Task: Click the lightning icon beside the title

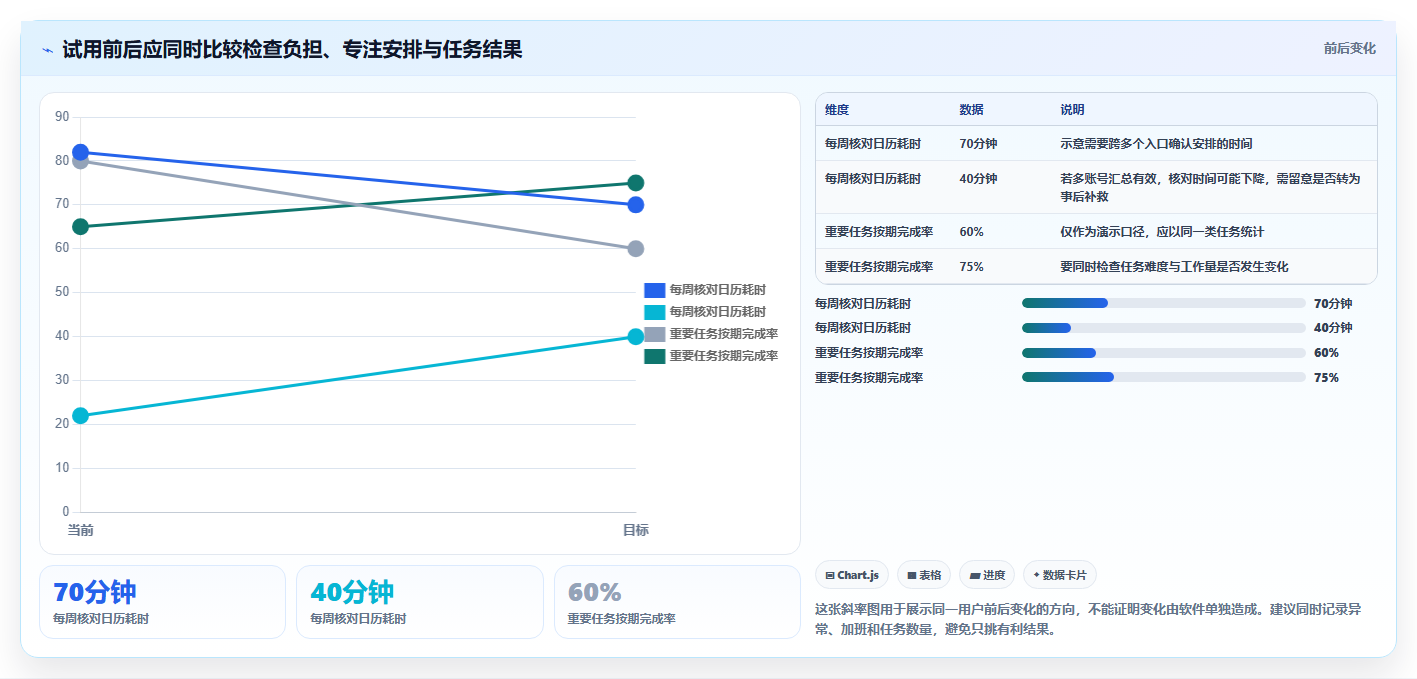Action: pyautogui.click(x=47, y=50)
